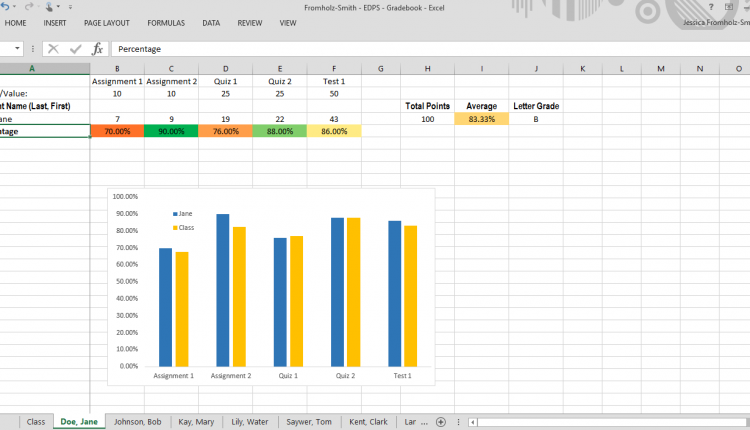Open the Class sheet tab
This screenshot has height=430, width=750.
pyautogui.click(x=36, y=422)
